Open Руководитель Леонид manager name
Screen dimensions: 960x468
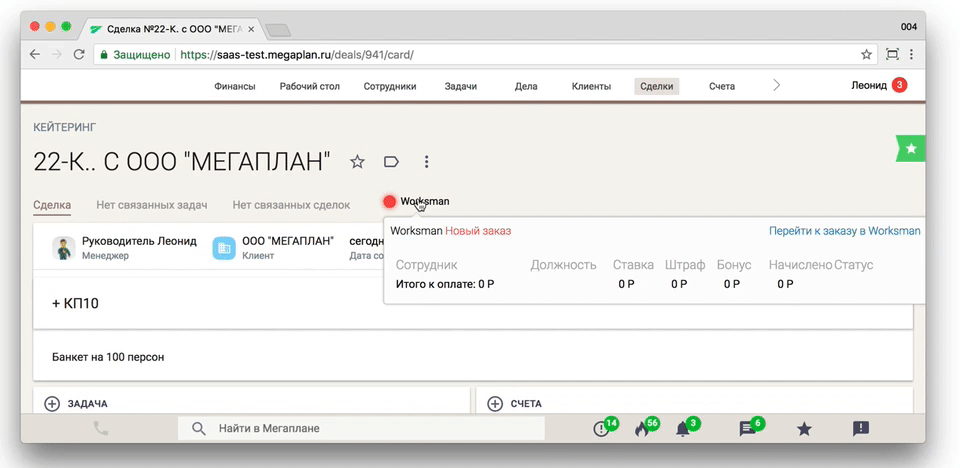pos(139,241)
